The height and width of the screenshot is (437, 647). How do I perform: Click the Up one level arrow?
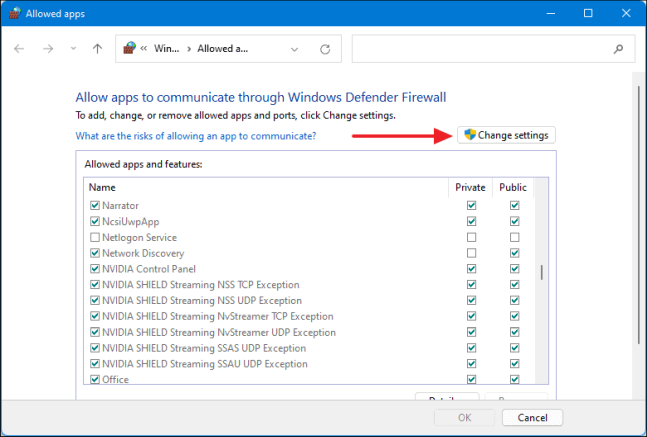(x=97, y=48)
